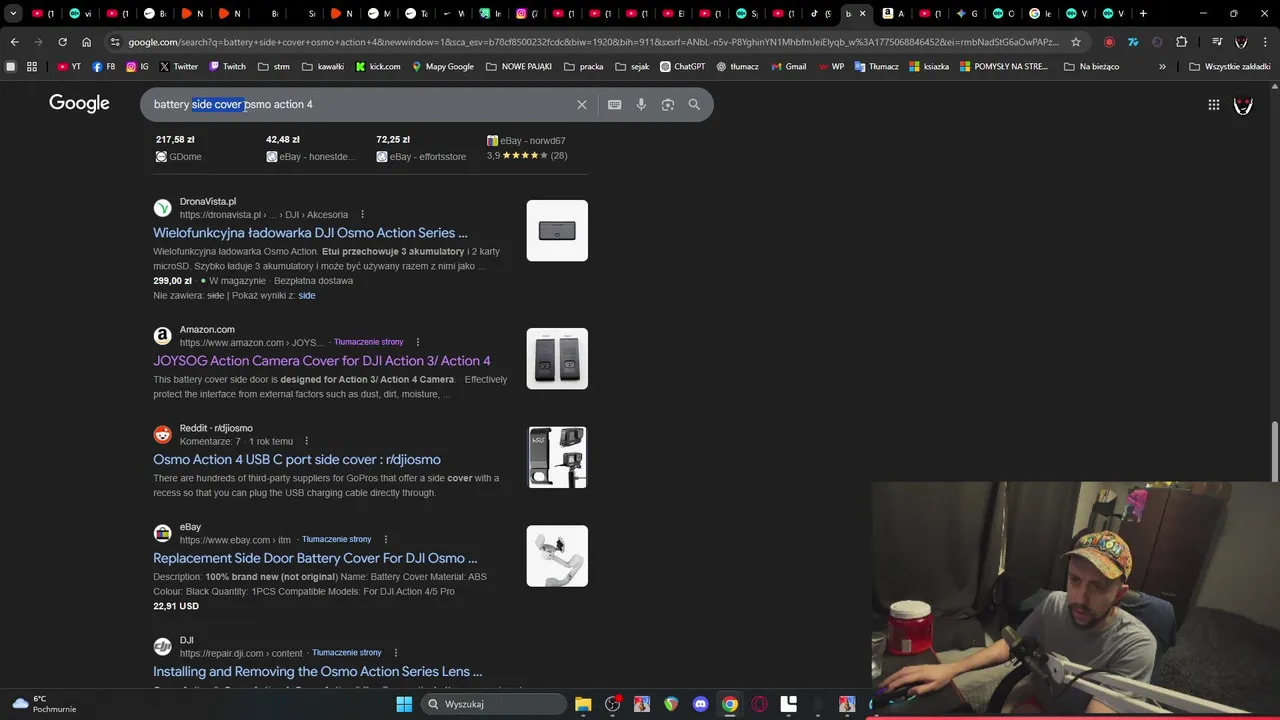This screenshot has width=1280, height=720.
Task: Clear the Google search box with the X icon
Action: [581, 104]
